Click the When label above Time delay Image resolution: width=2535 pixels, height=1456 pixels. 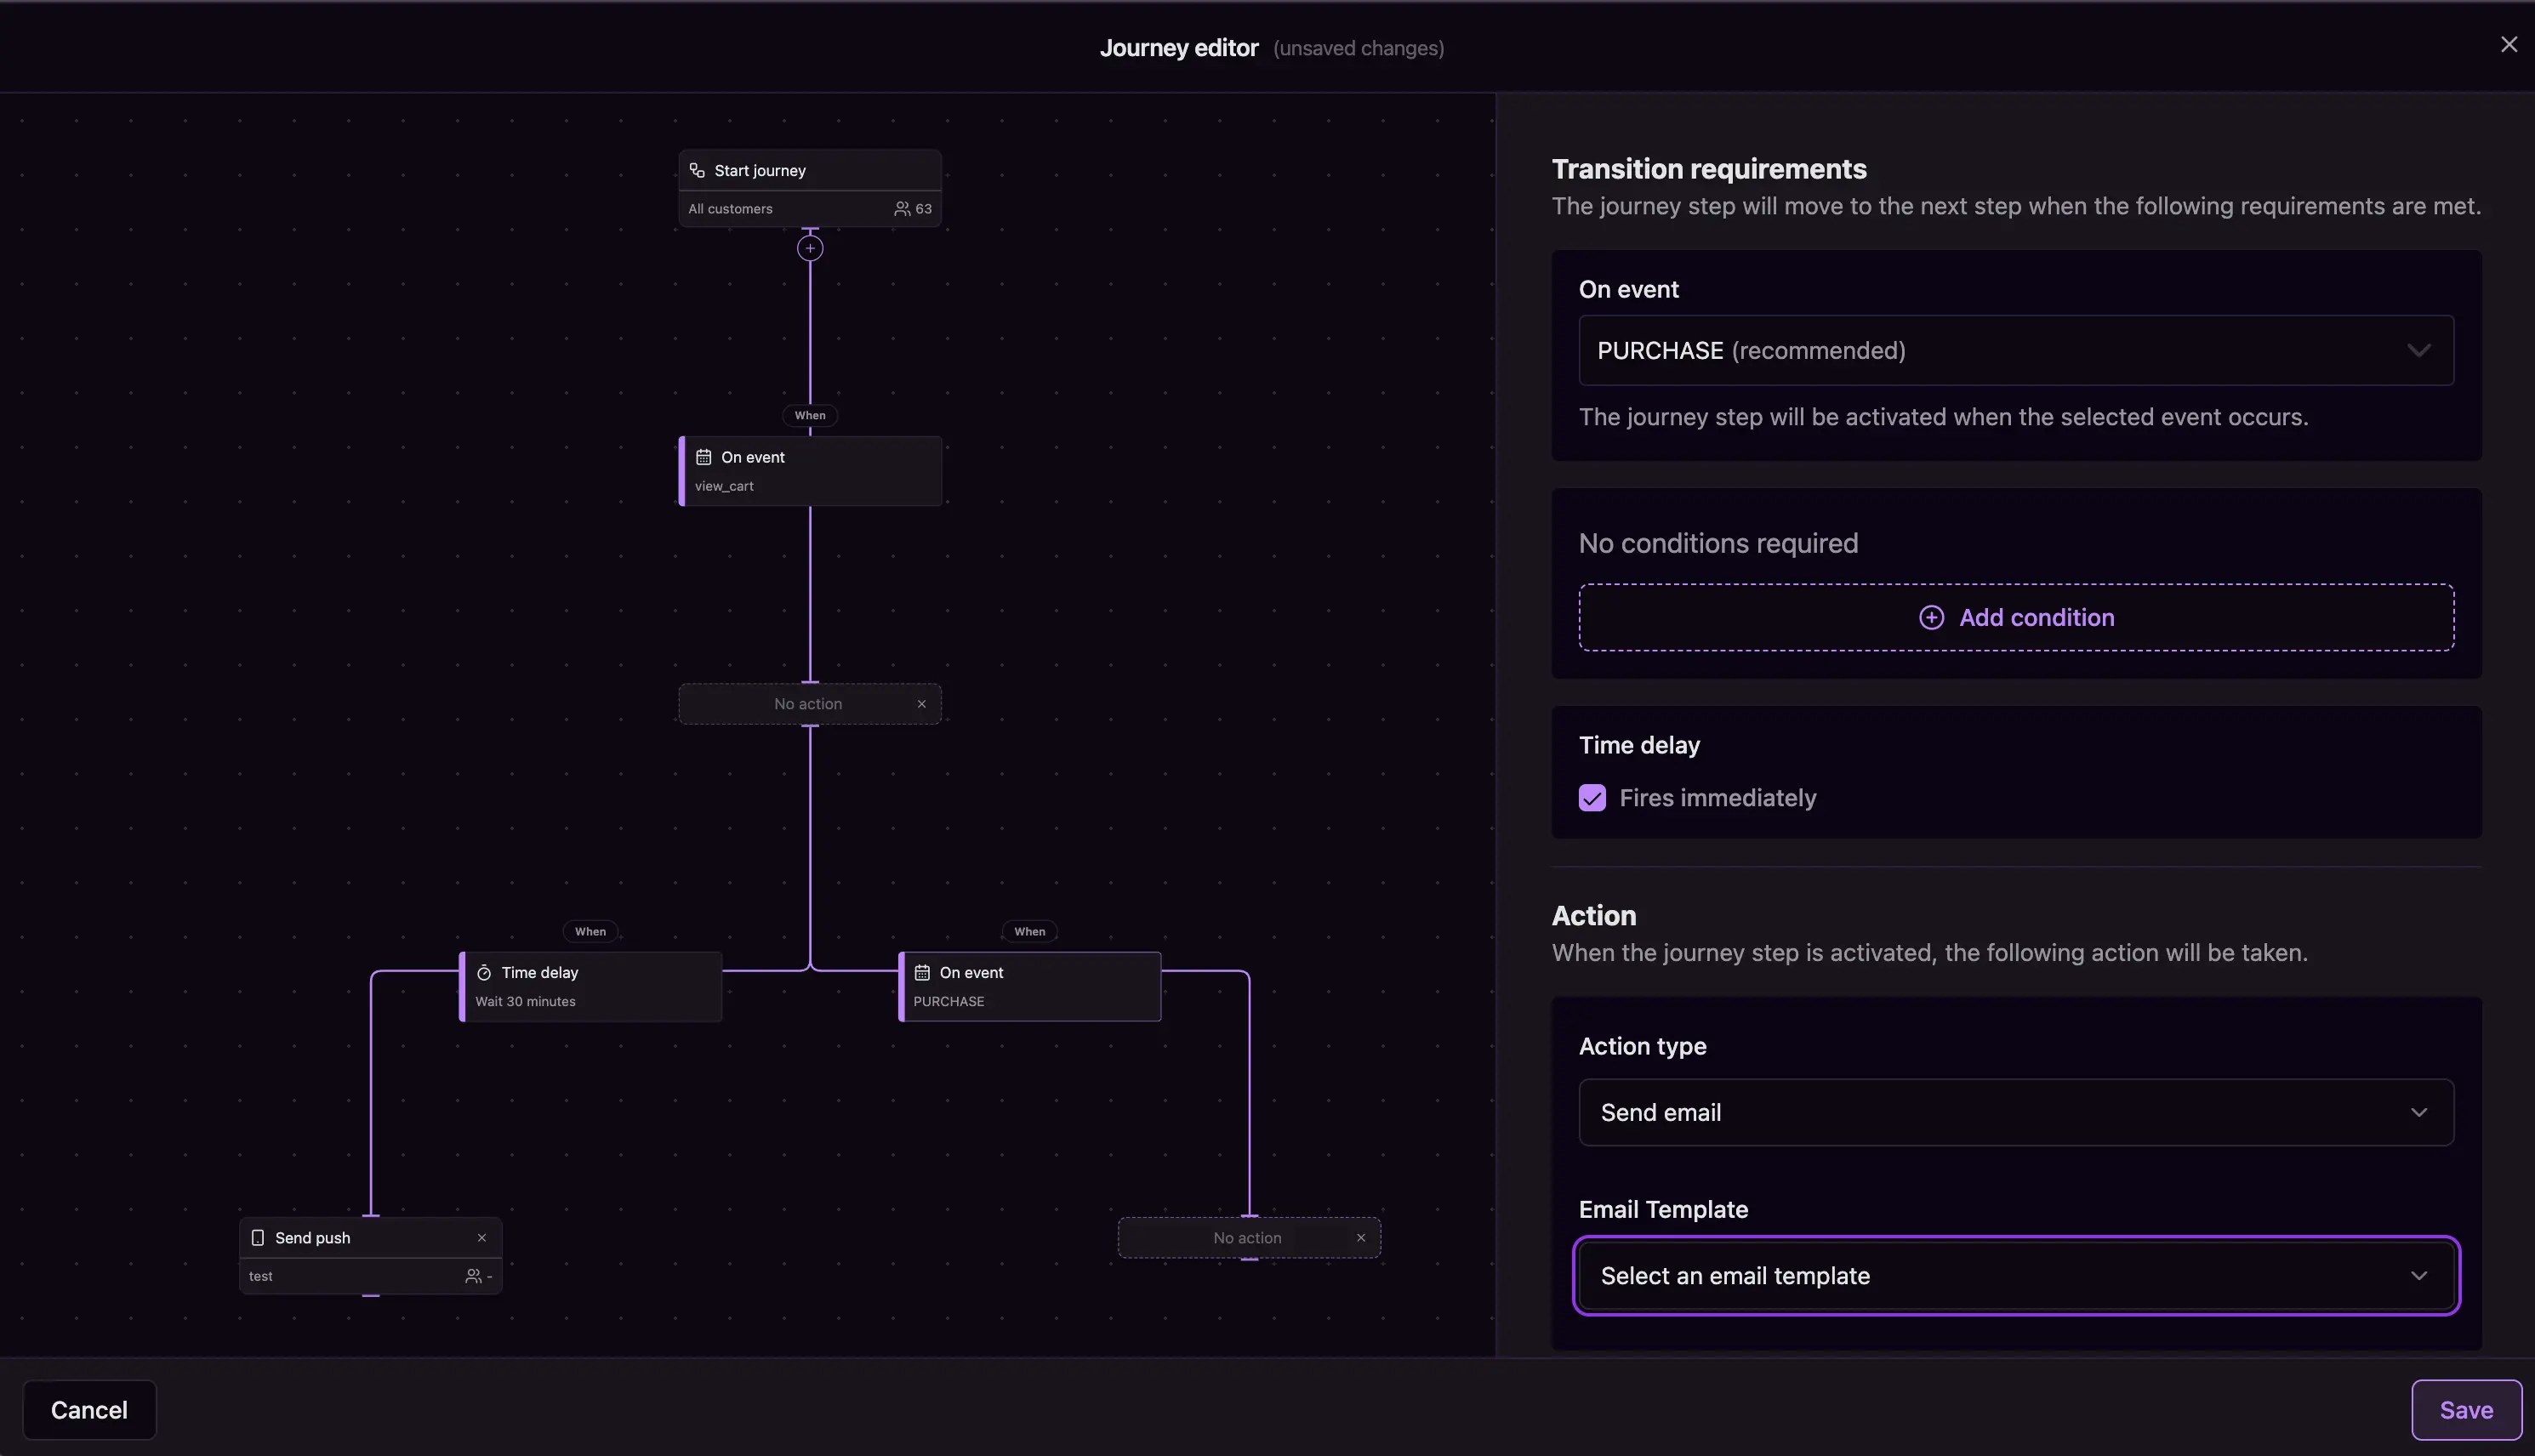tap(590, 932)
